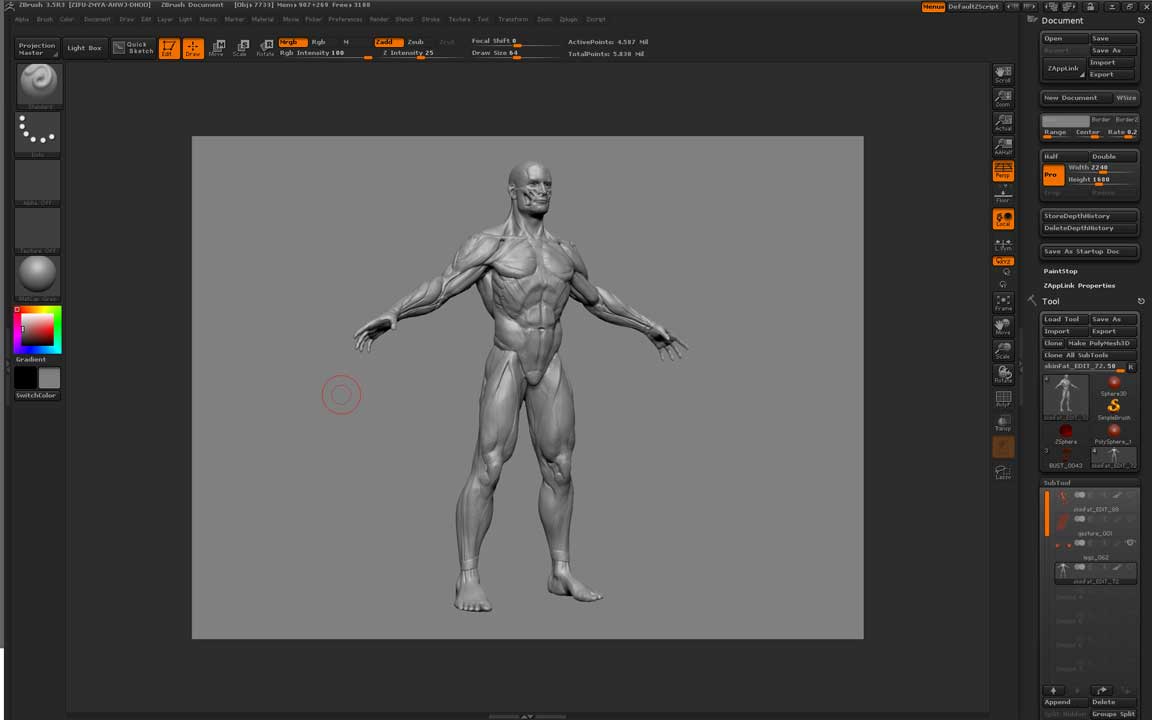Select the PolySphere_1 tool
This screenshot has height=720, width=1152.
(1114, 433)
